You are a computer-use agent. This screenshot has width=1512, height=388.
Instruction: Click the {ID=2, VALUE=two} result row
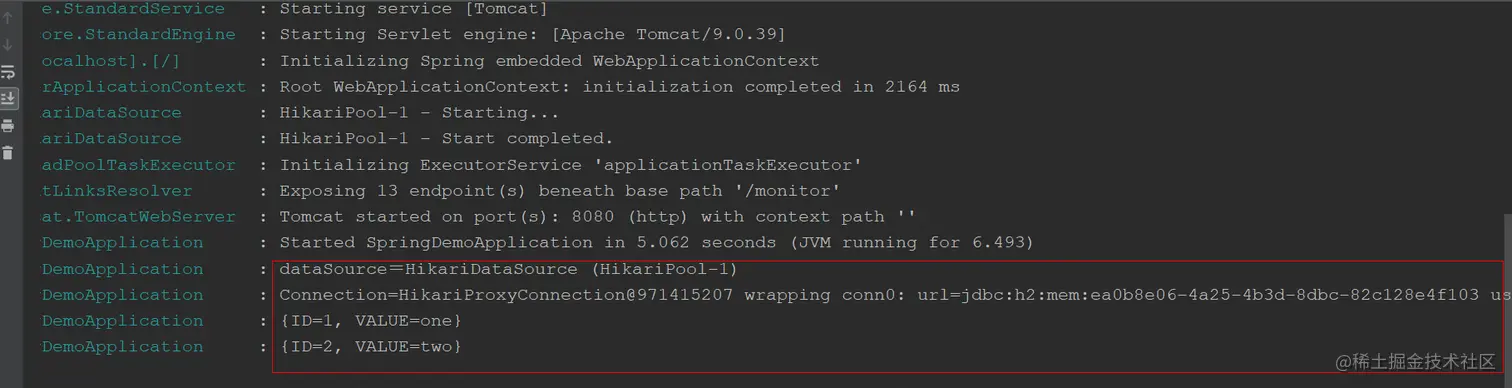click(x=370, y=346)
